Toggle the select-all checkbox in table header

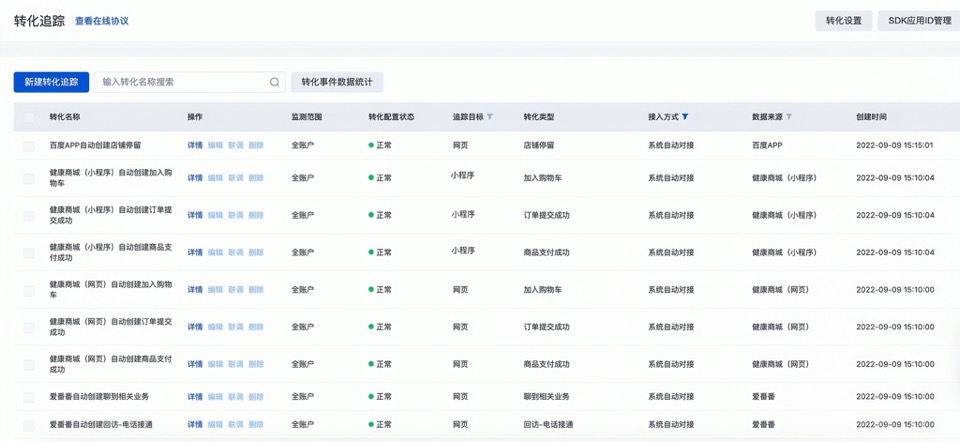coord(29,117)
